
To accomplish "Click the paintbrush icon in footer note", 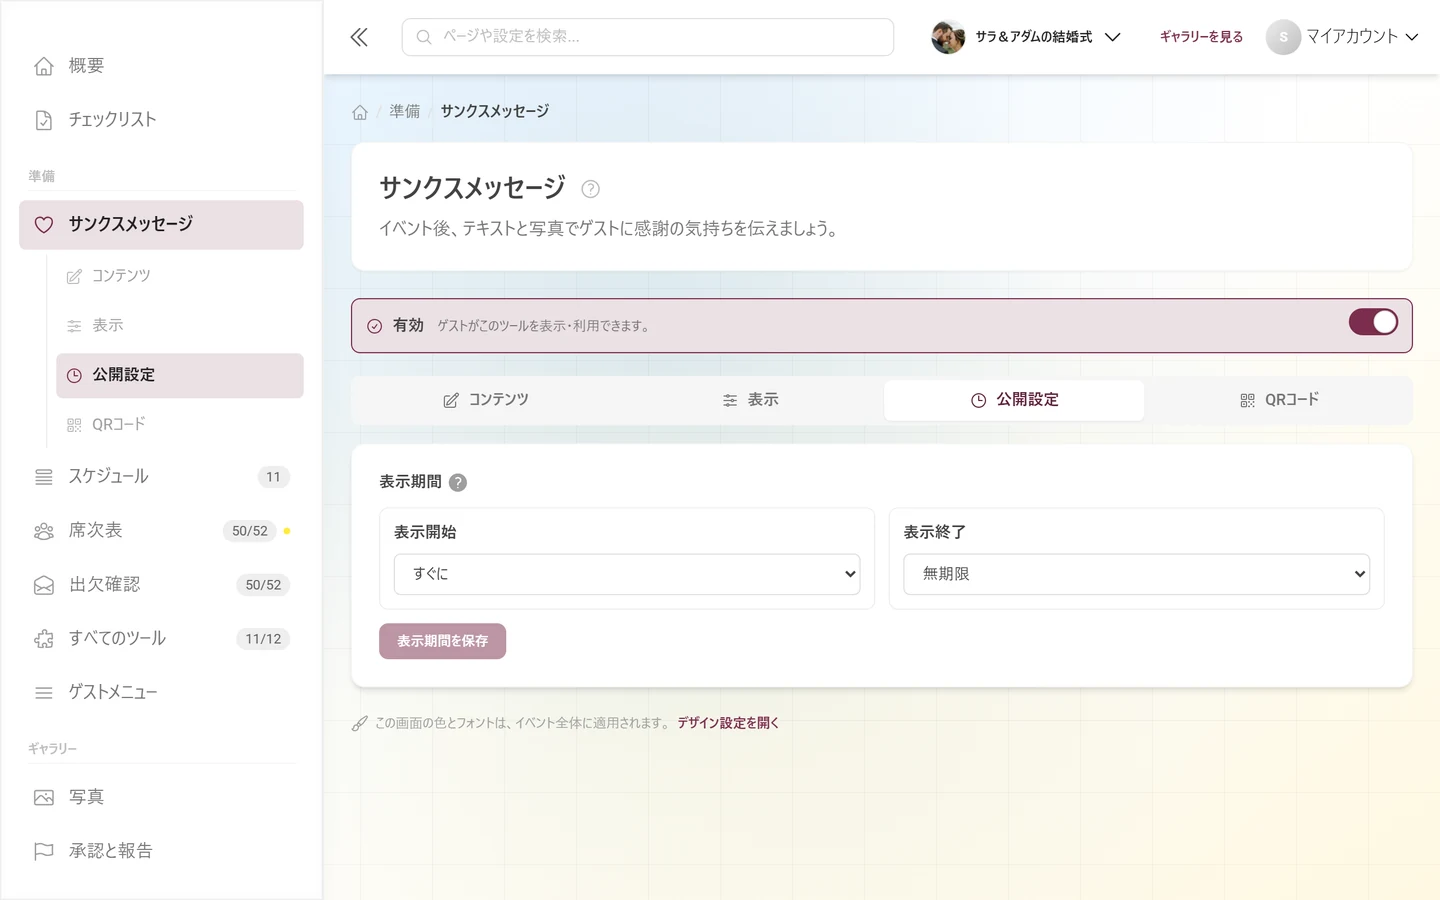I will pos(360,723).
